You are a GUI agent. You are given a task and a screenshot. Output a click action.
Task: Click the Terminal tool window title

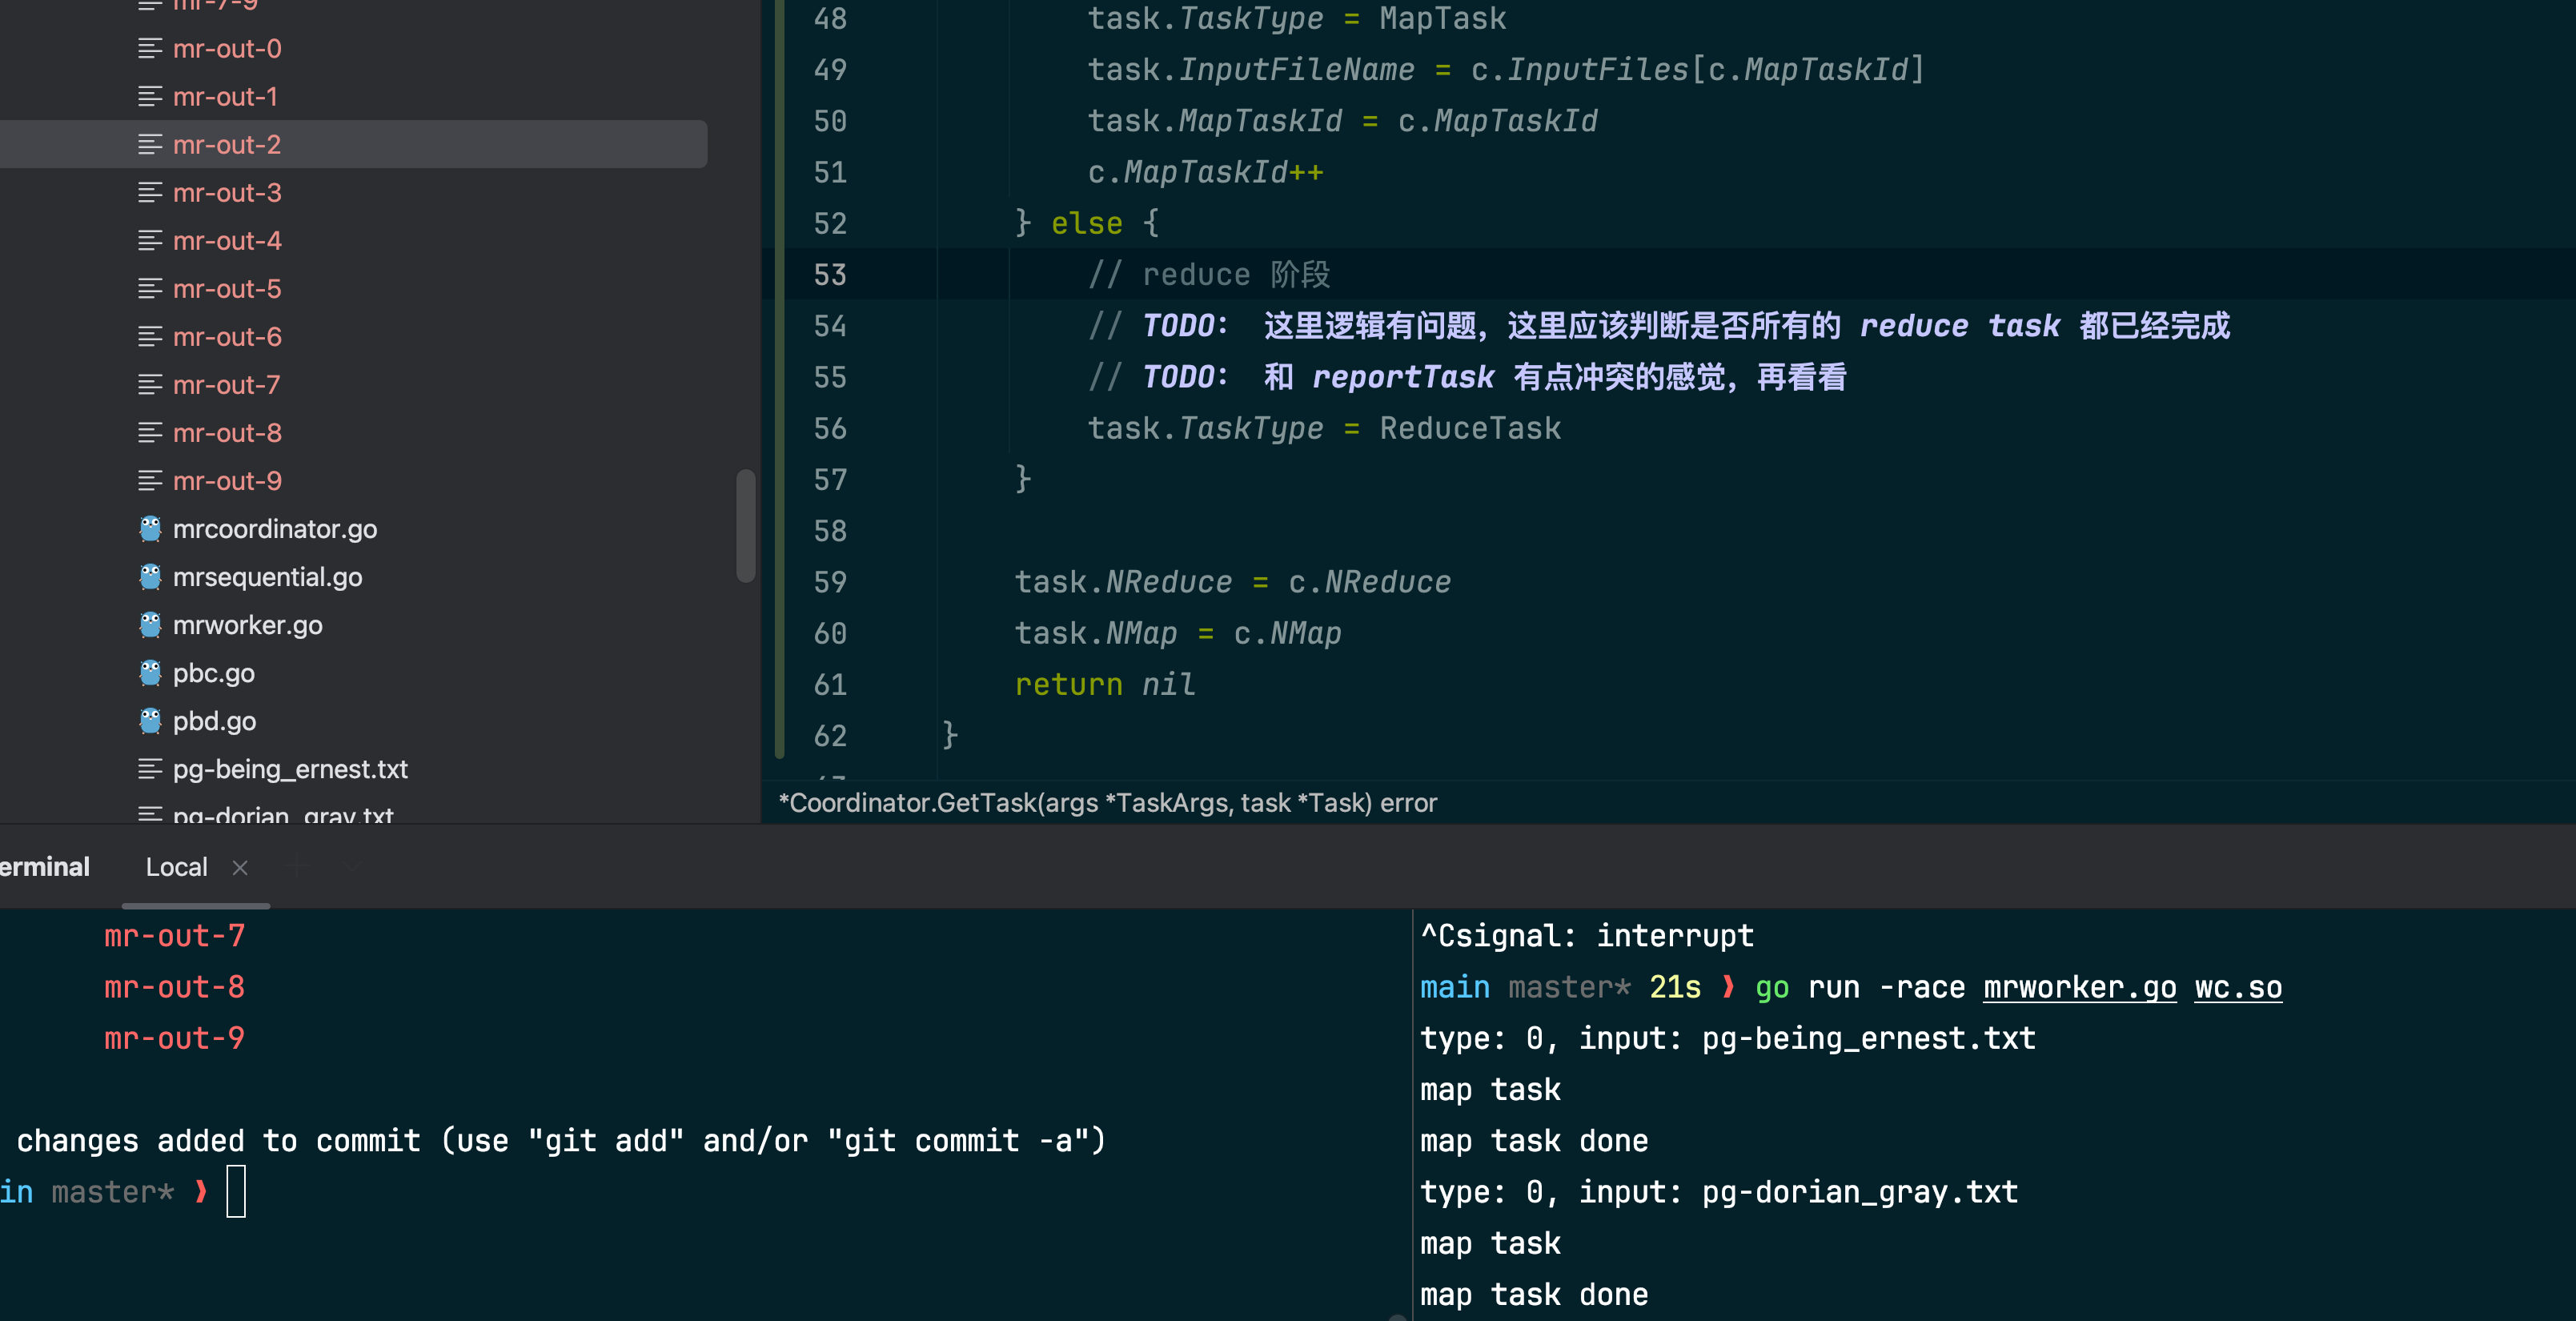[x=44, y=867]
